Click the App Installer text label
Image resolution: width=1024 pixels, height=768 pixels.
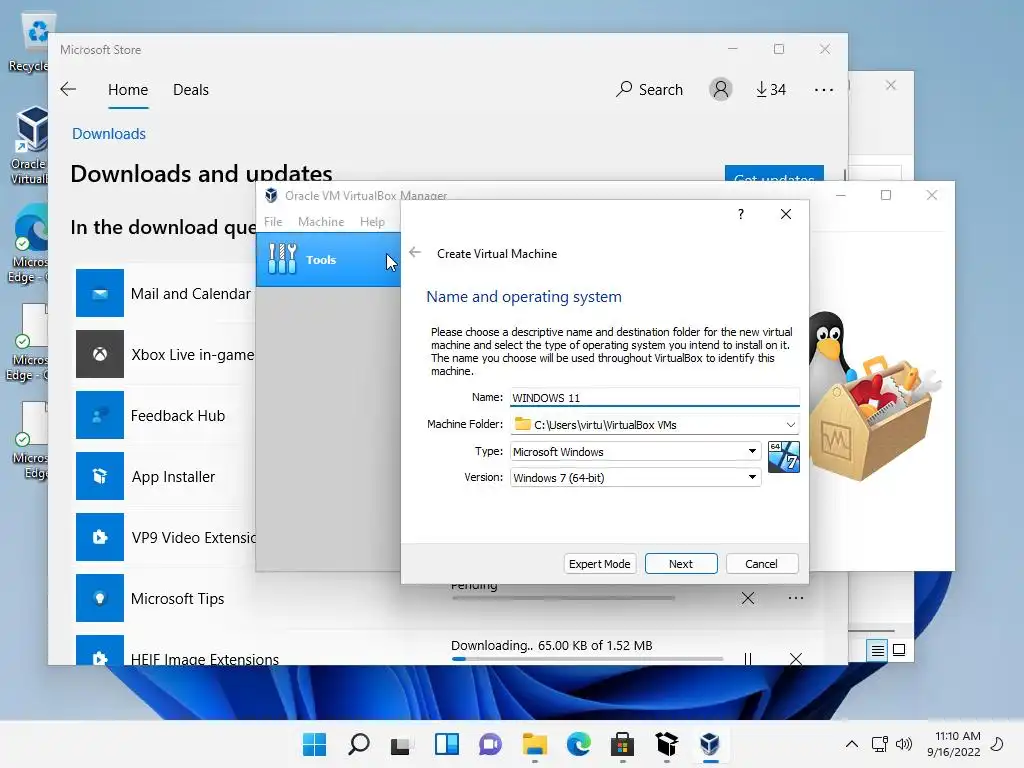[173, 477]
